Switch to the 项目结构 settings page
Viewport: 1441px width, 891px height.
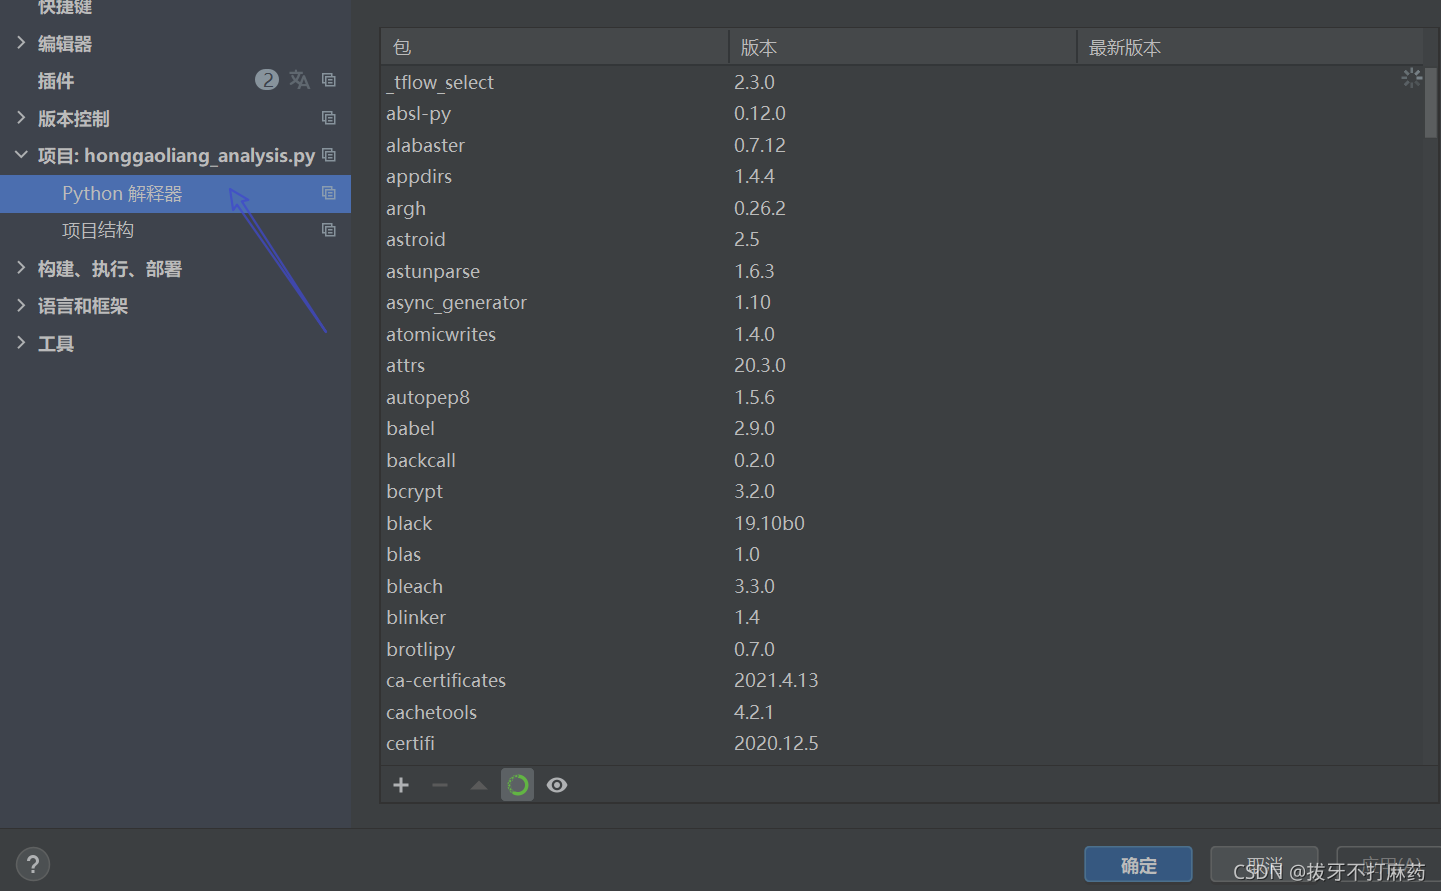pyautogui.click(x=97, y=229)
